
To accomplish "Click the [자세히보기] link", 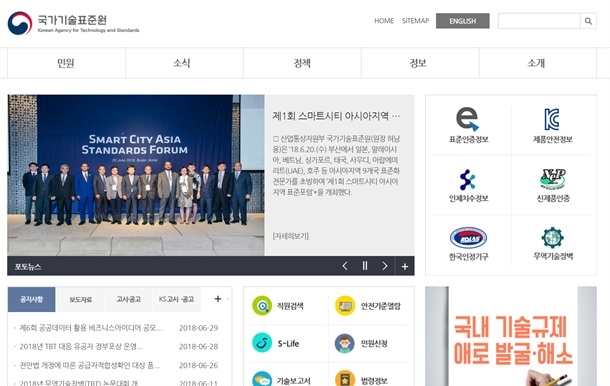I will click(x=291, y=236).
